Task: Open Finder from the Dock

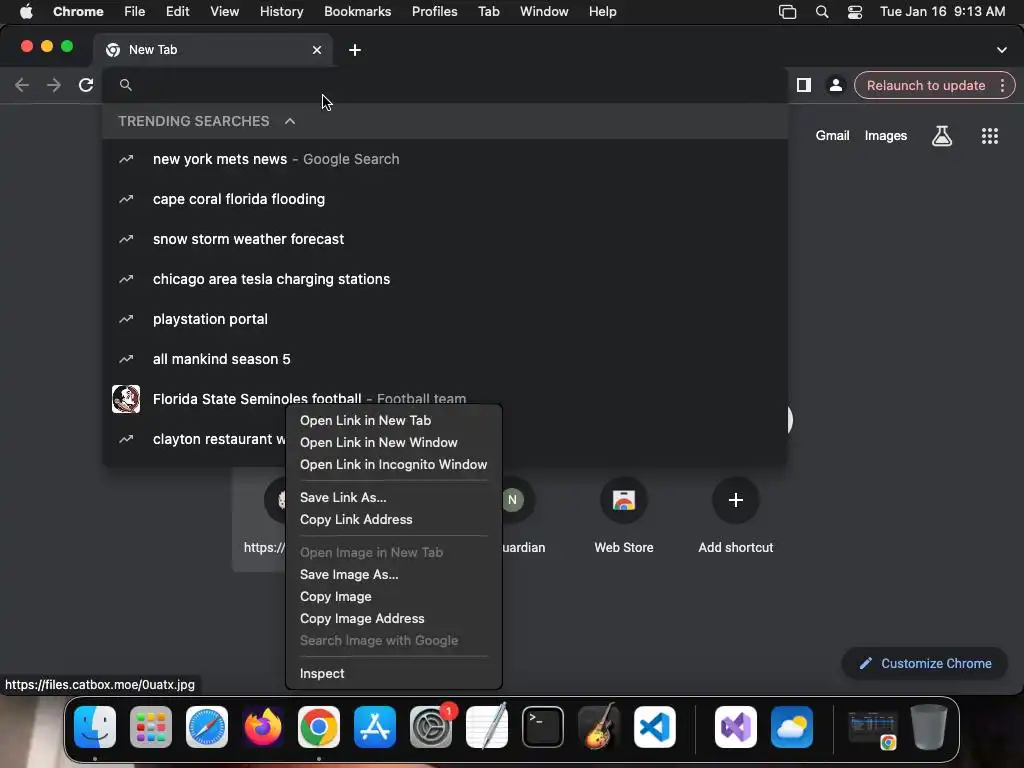Action: [x=95, y=727]
